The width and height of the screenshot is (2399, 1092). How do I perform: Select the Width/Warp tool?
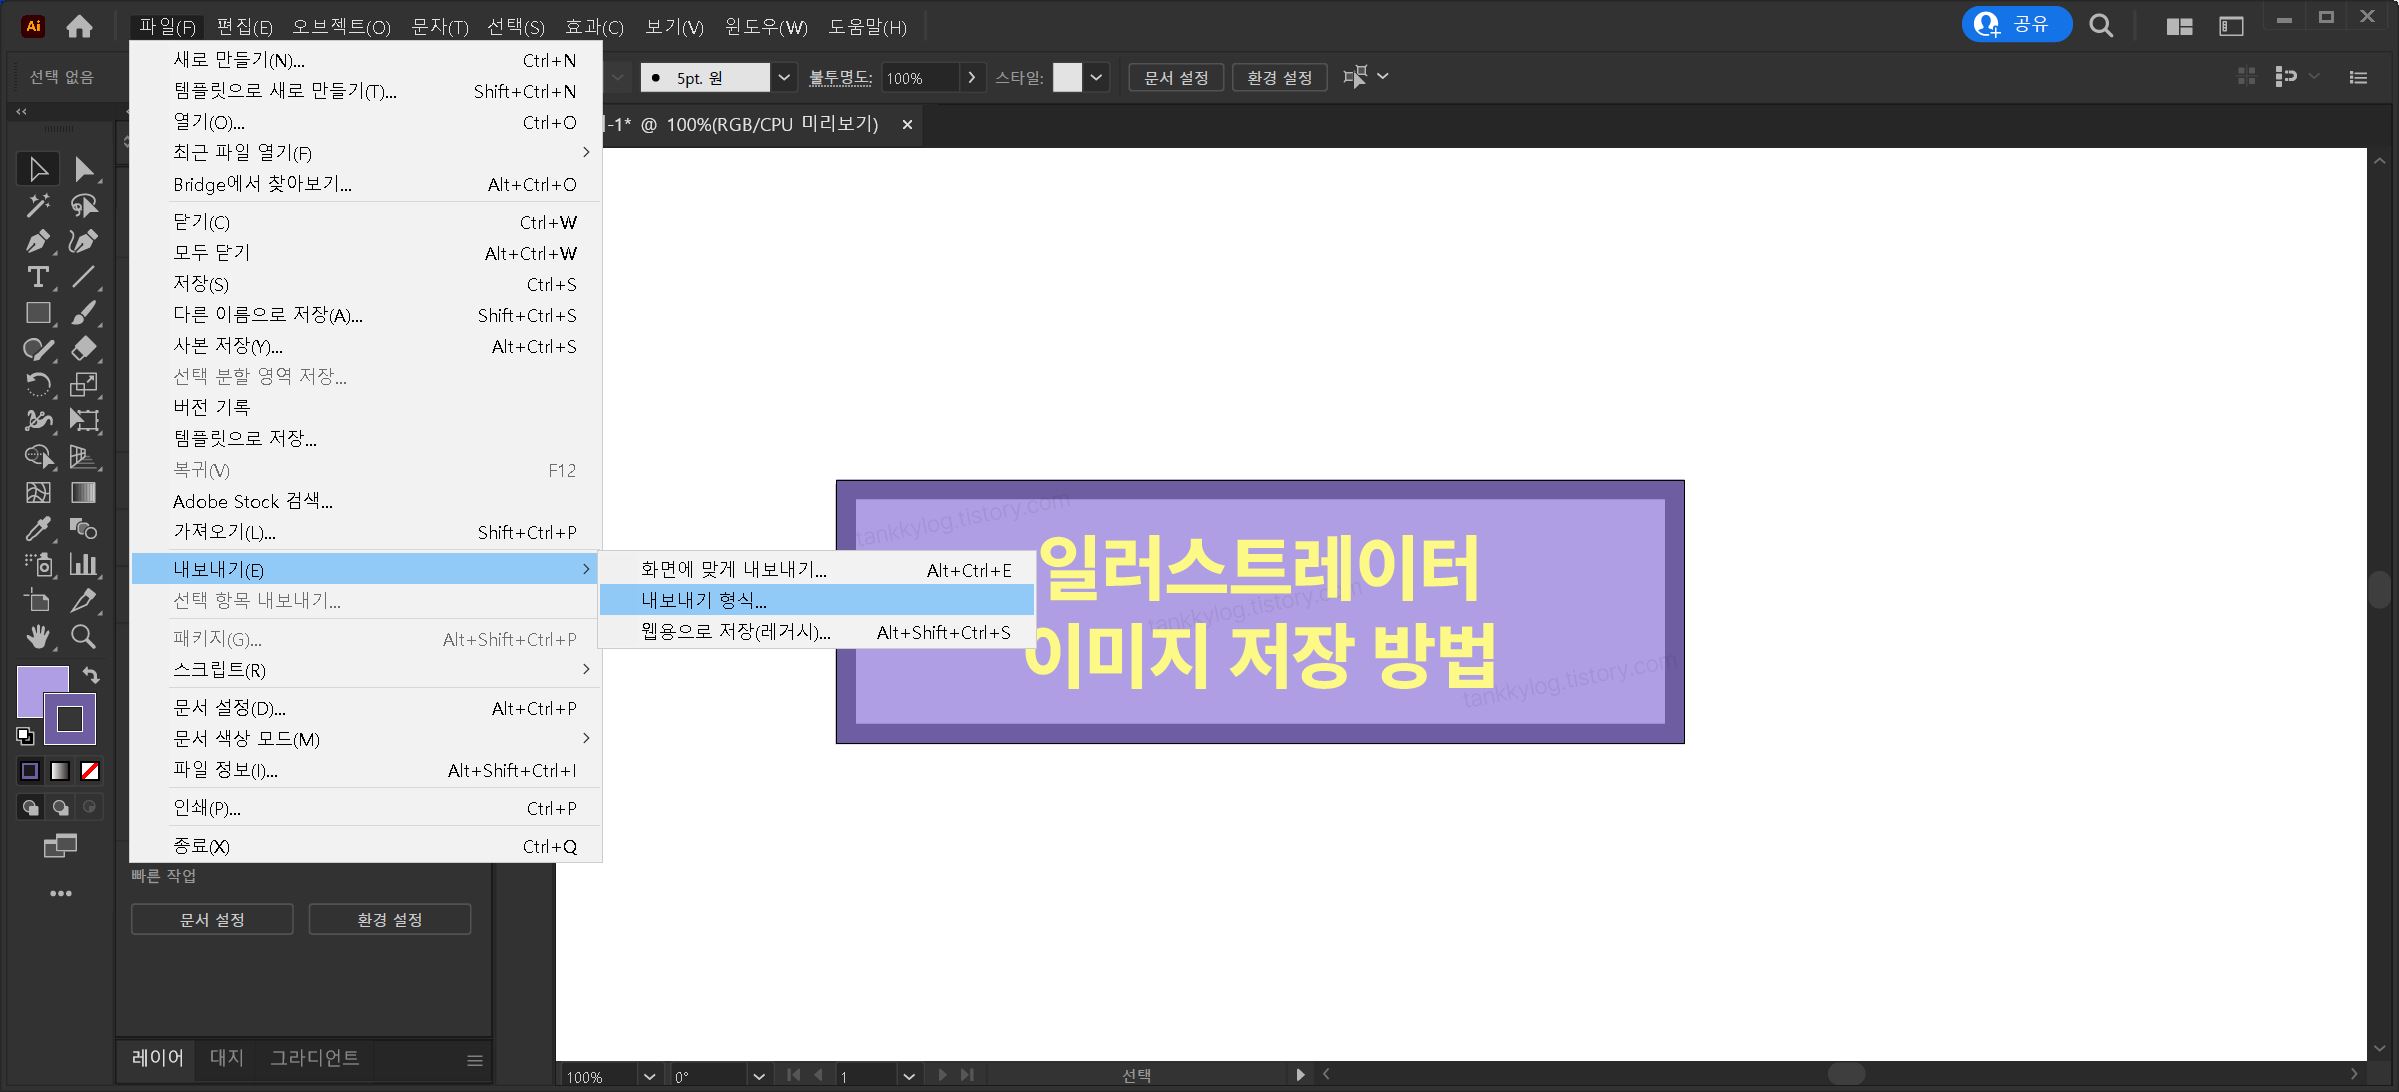pos(38,421)
